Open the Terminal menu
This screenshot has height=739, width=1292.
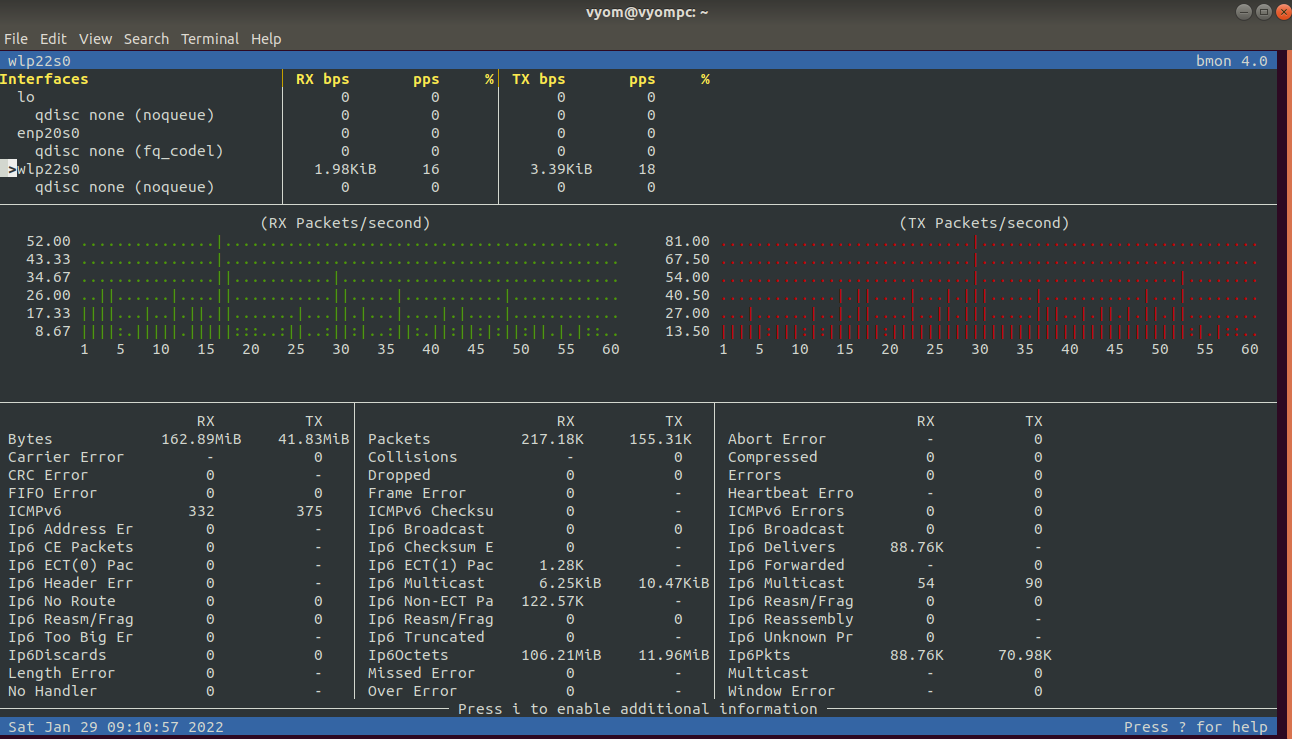pos(210,38)
